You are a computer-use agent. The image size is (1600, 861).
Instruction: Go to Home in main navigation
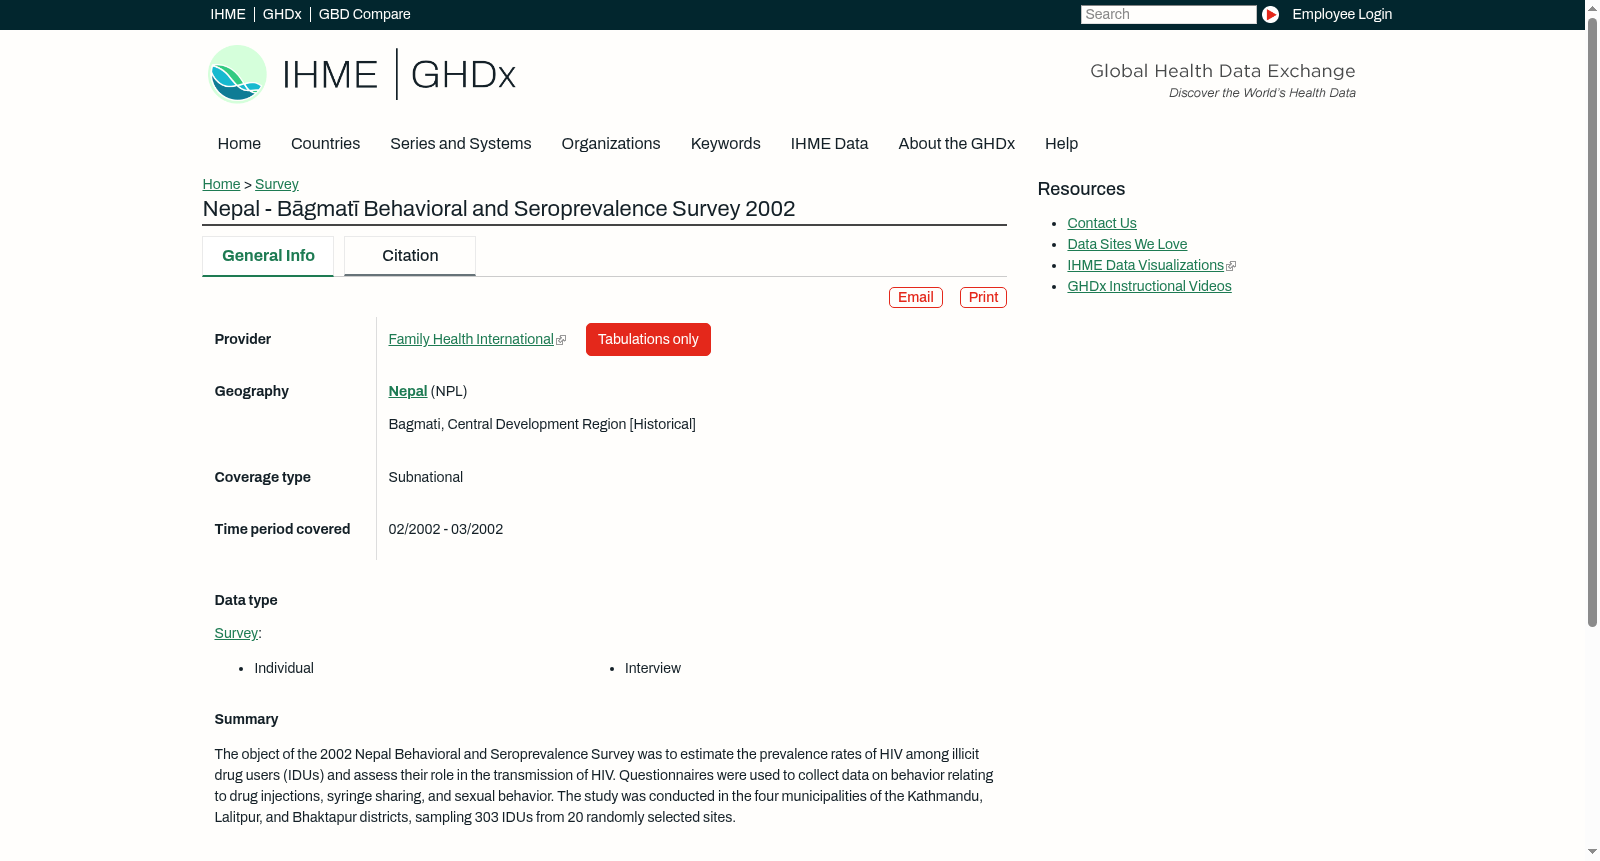point(239,144)
